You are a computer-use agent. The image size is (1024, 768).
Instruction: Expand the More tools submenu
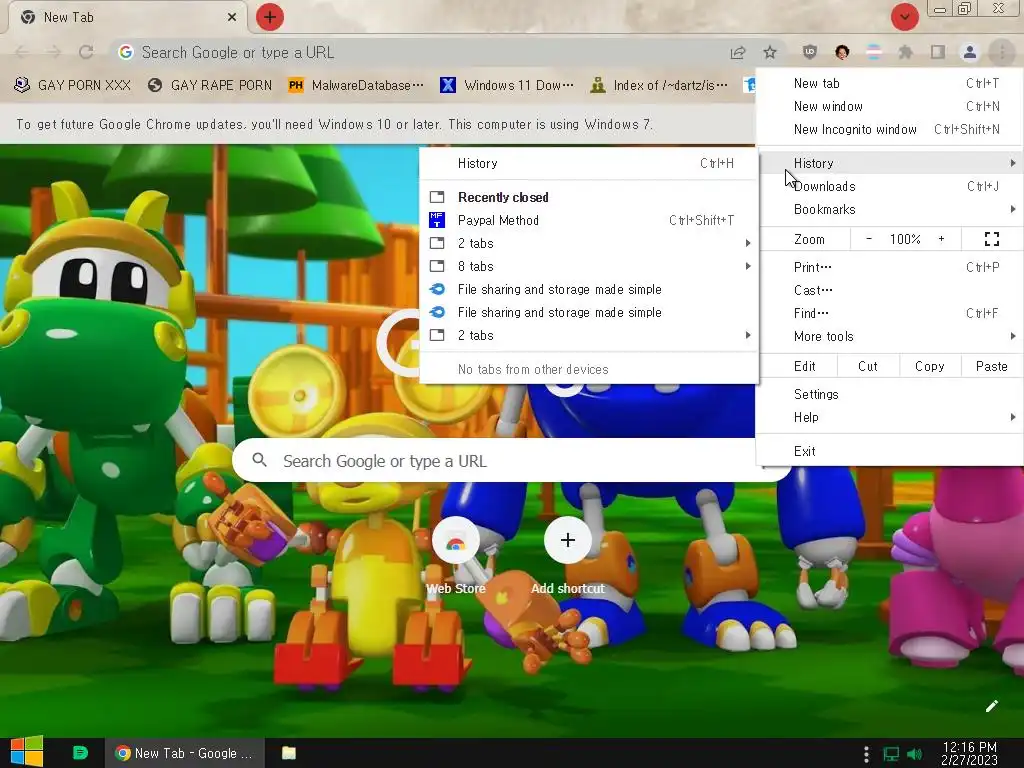pos(890,336)
